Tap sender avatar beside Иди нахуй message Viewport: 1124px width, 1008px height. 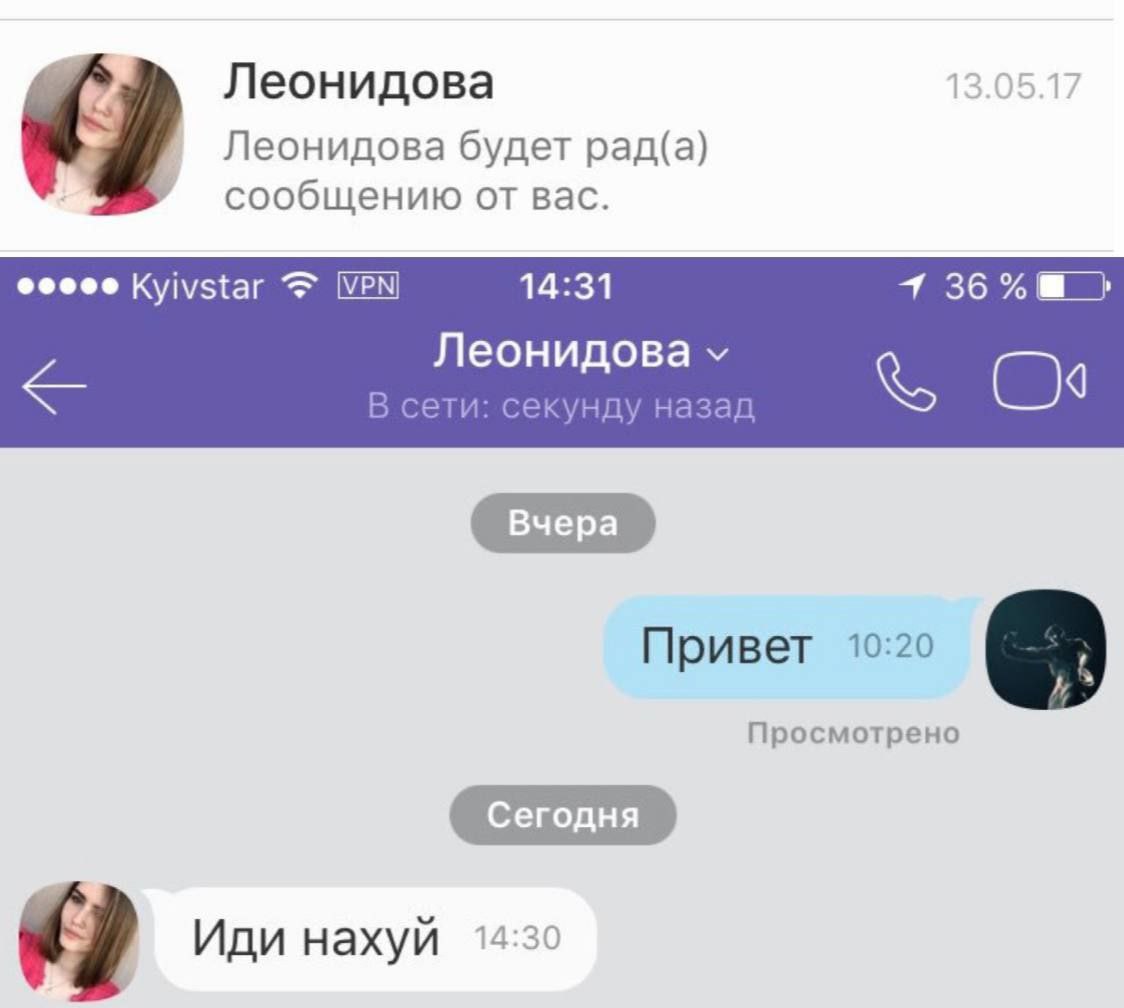point(78,941)
